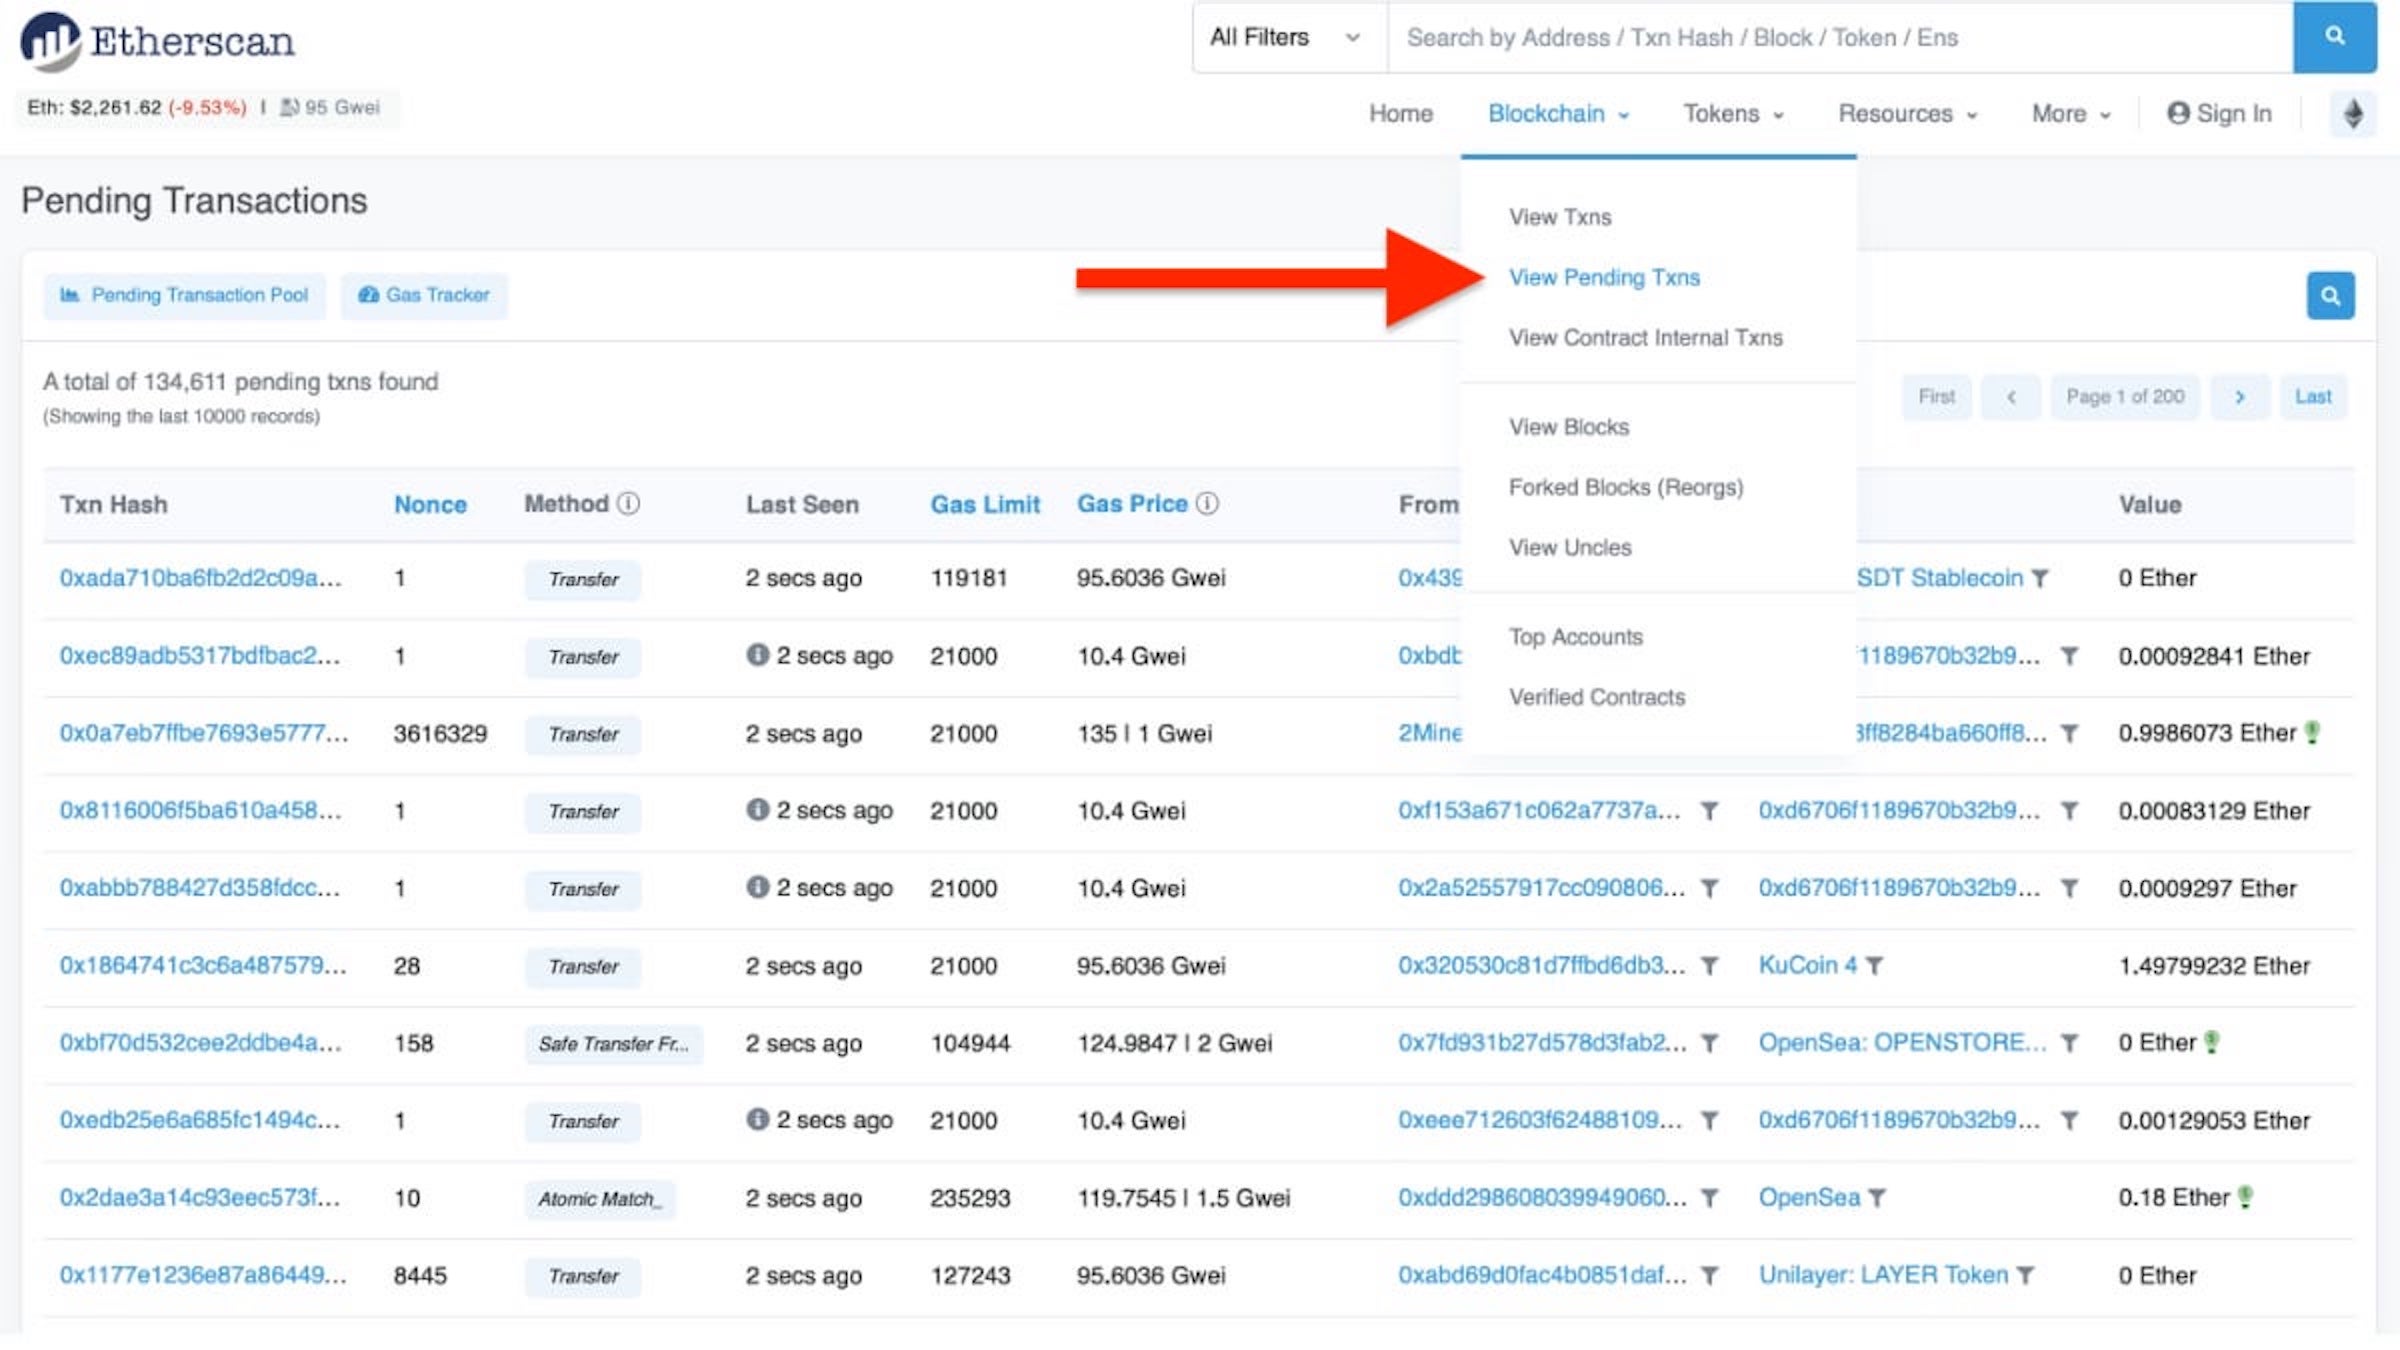
Task: Click the Etherscan logo icon
Action: point(50,41)
